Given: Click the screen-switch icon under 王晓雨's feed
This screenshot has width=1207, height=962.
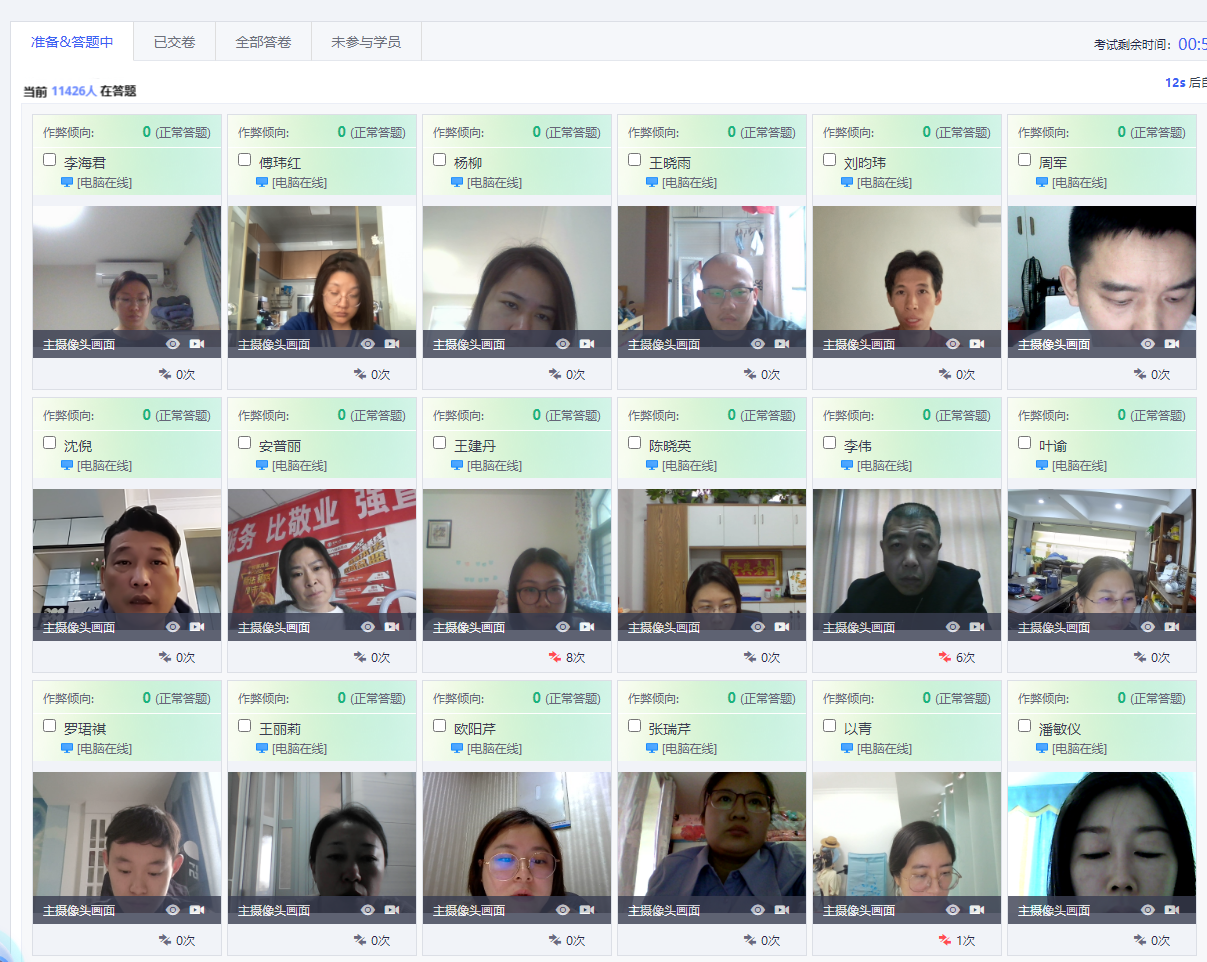Looking at the screenshot, I should (750, 375).
